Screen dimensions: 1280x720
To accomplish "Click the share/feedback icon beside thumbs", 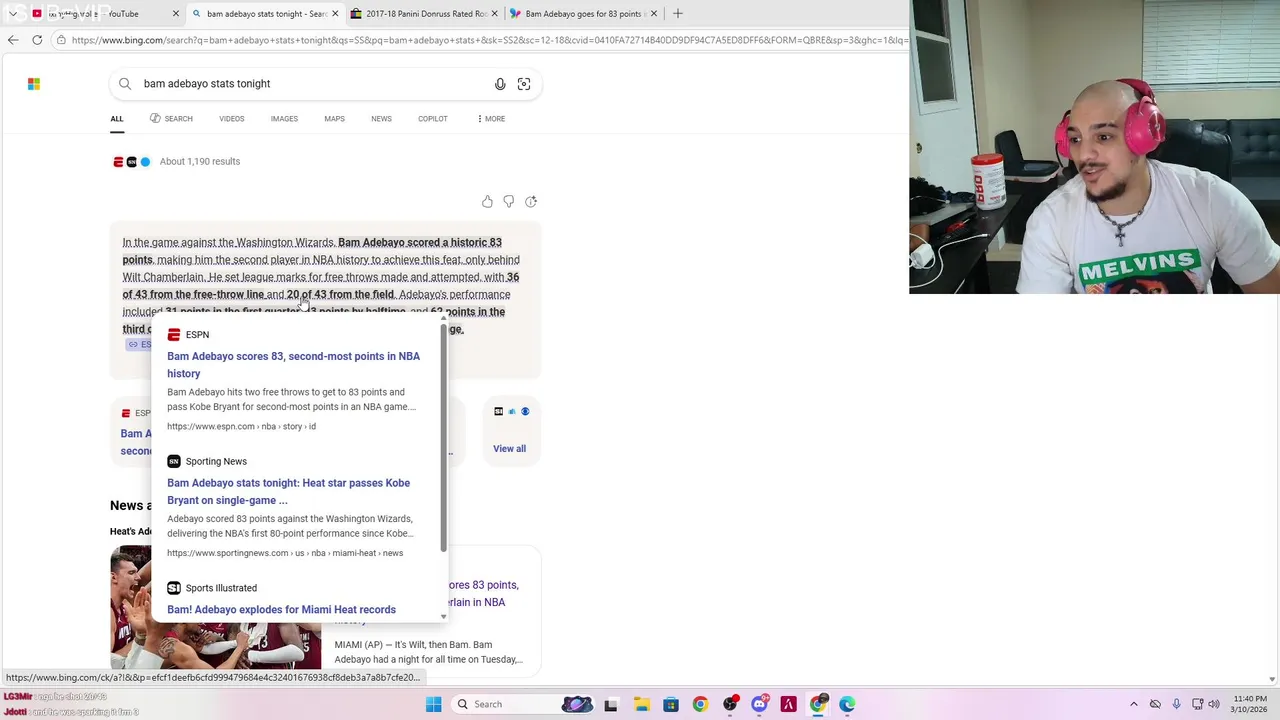I will (x=531, y=202).
